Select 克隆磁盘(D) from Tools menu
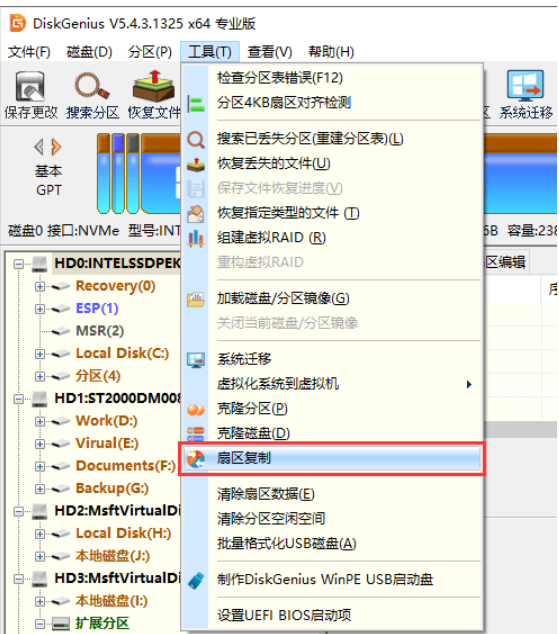The width and height of the screenshot is (559, 634). [x=331, y=433]
